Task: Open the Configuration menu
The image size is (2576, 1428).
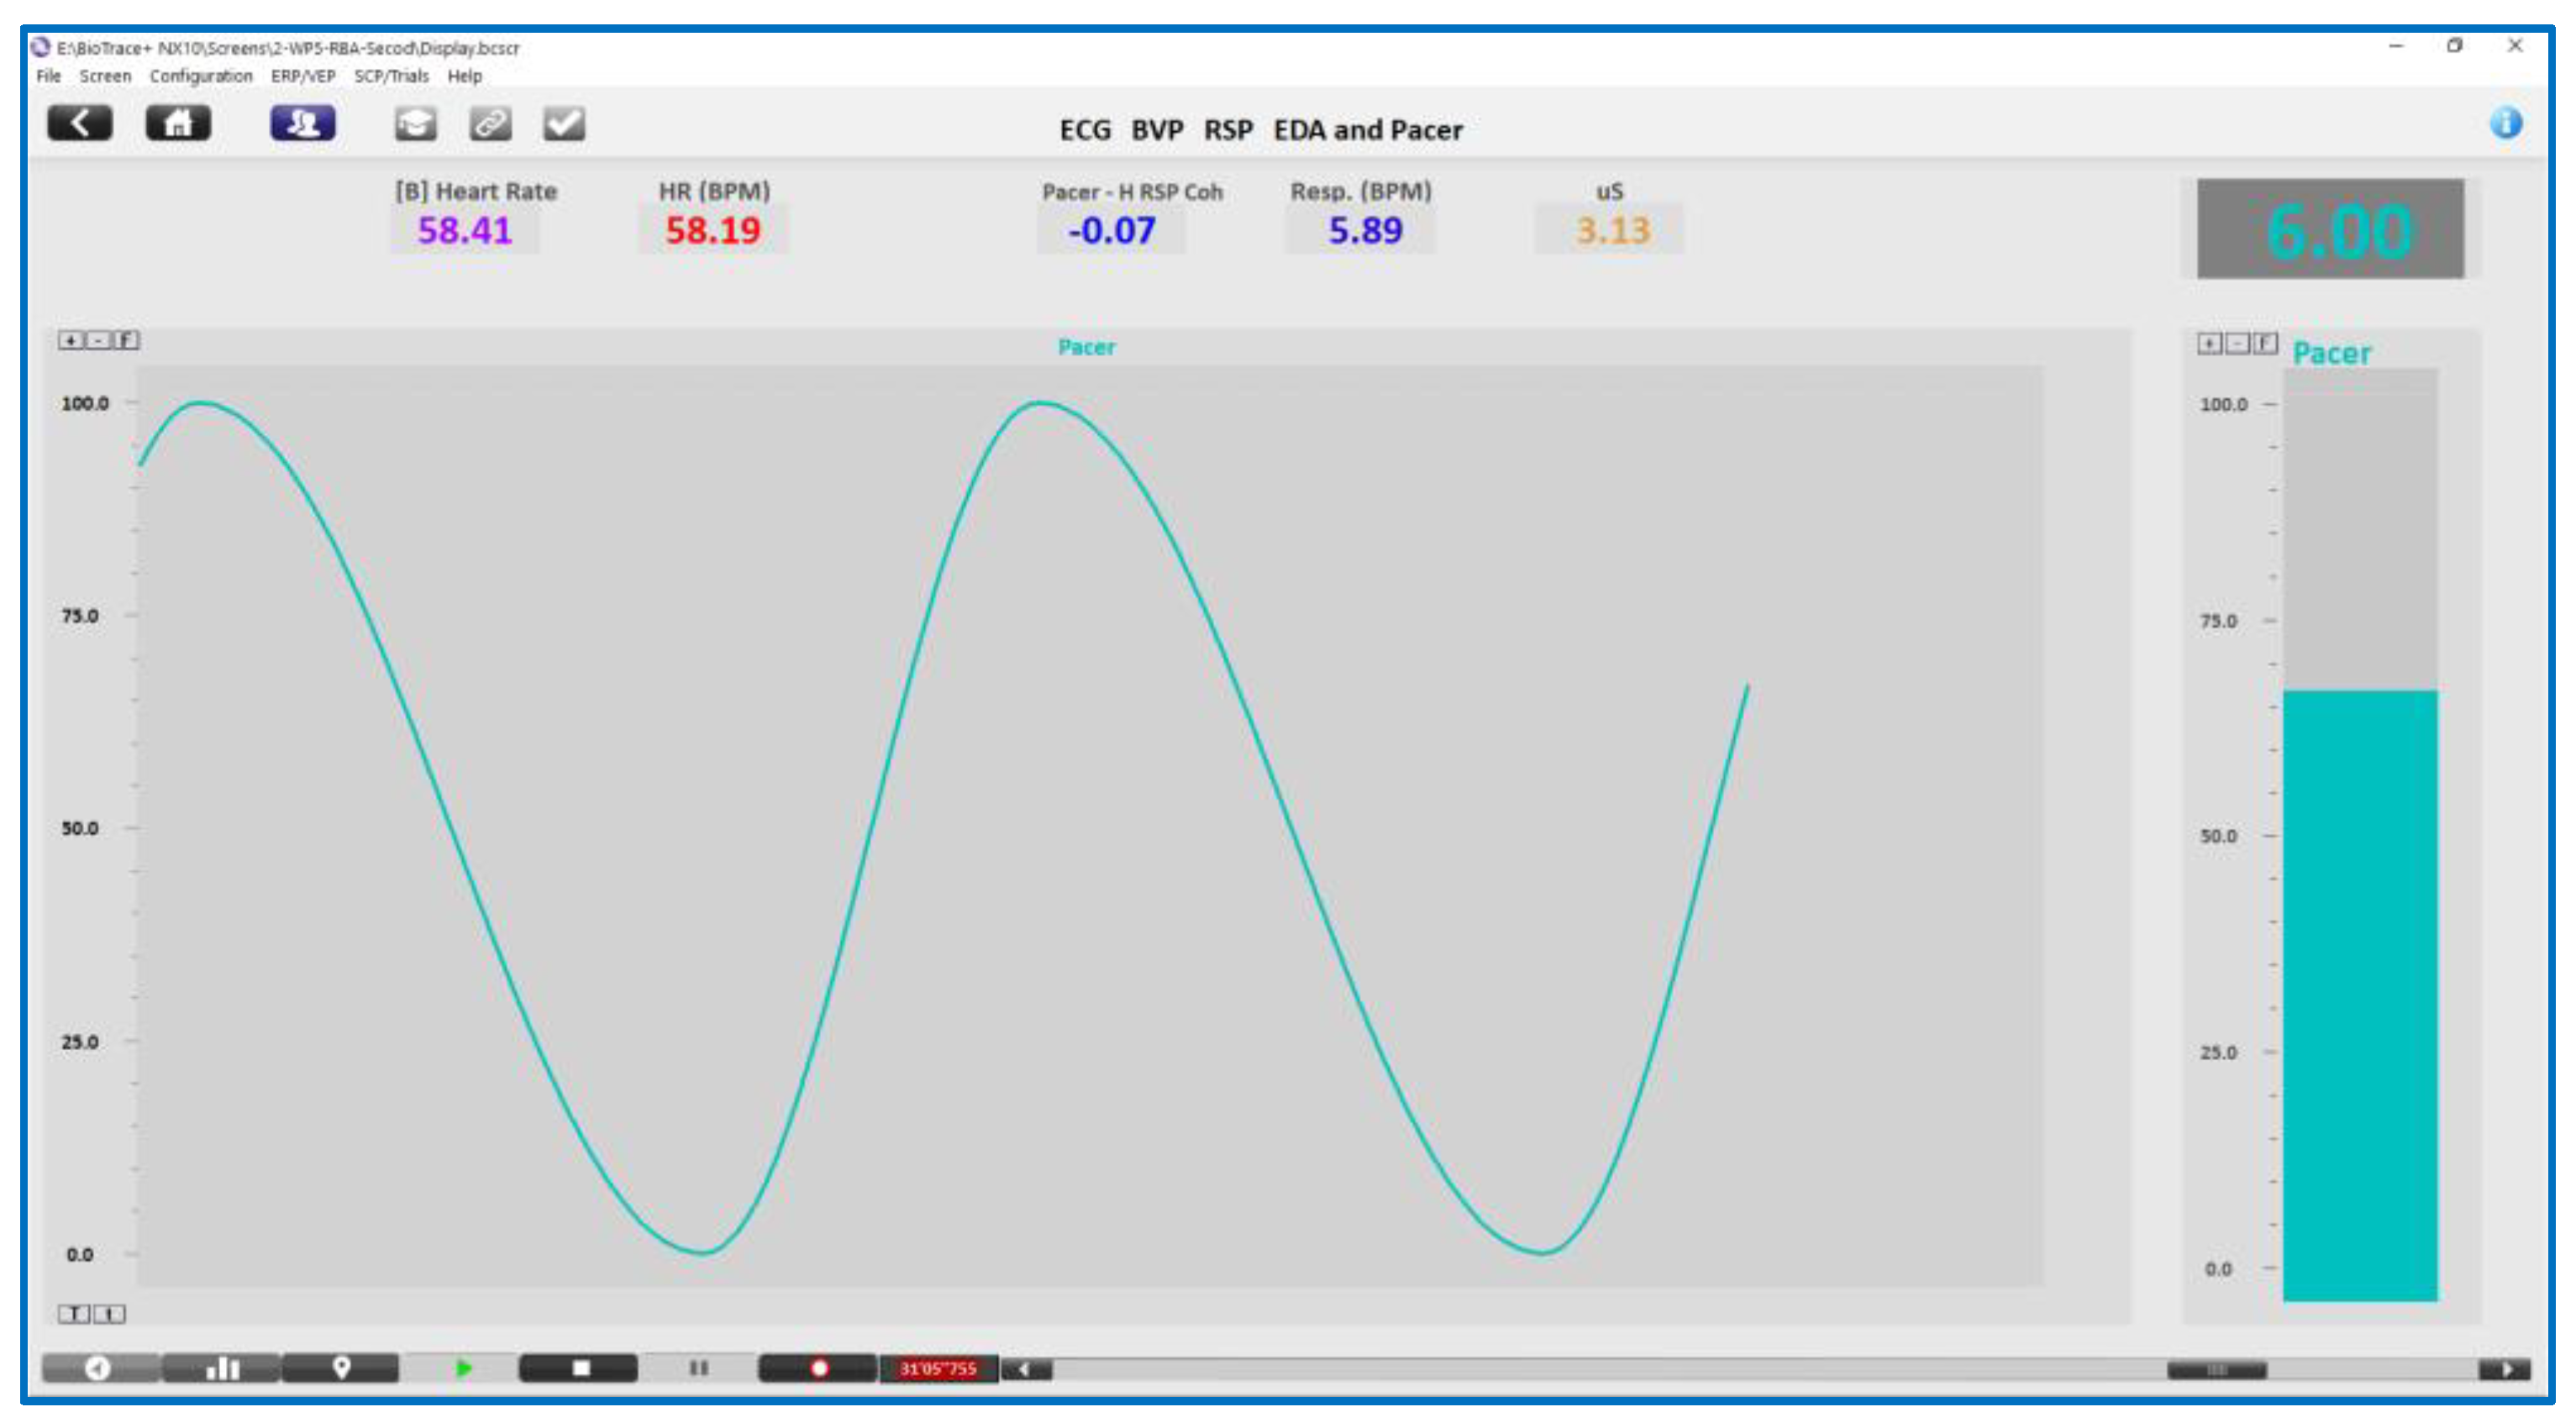Action: pyautogui.click(x=200, y=76)
